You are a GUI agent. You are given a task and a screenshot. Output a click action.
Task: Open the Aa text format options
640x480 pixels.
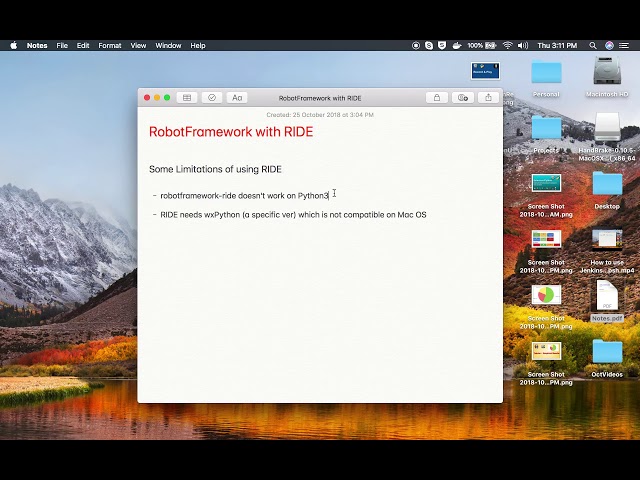[x=237, y=98]
